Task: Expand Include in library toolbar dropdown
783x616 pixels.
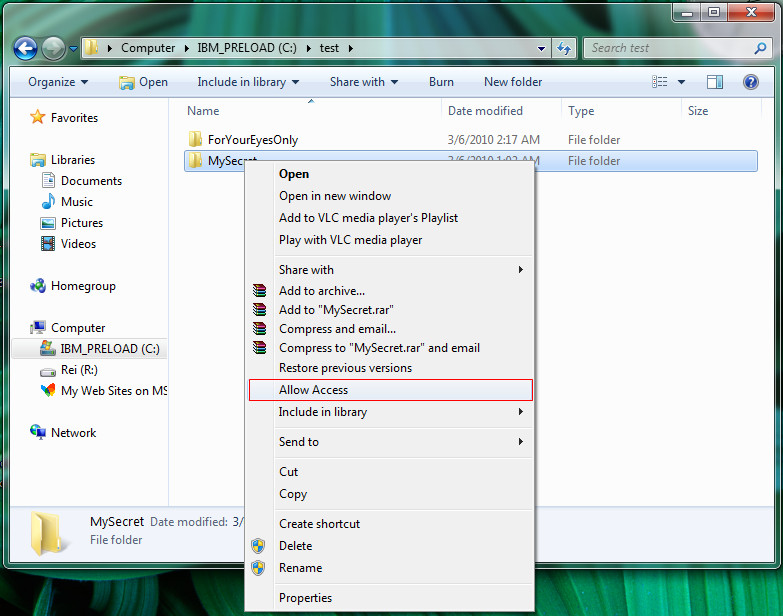Action: (248, 82)
